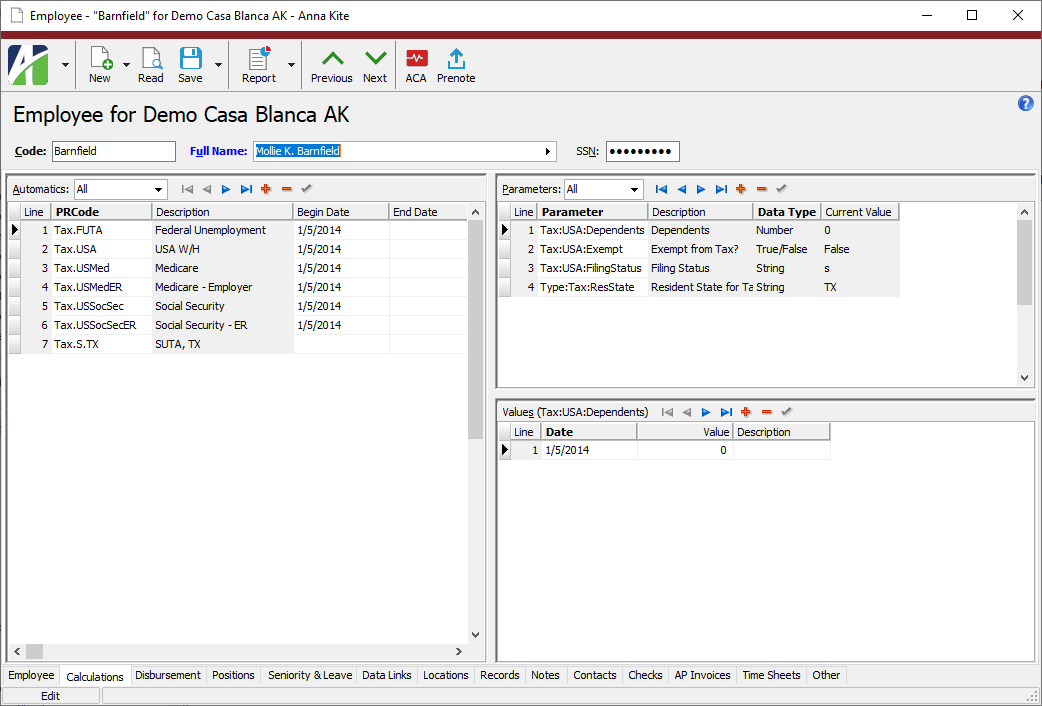The image size is (1042, 706).
Task: Open the Report tool
Action: tap(259, 64)
